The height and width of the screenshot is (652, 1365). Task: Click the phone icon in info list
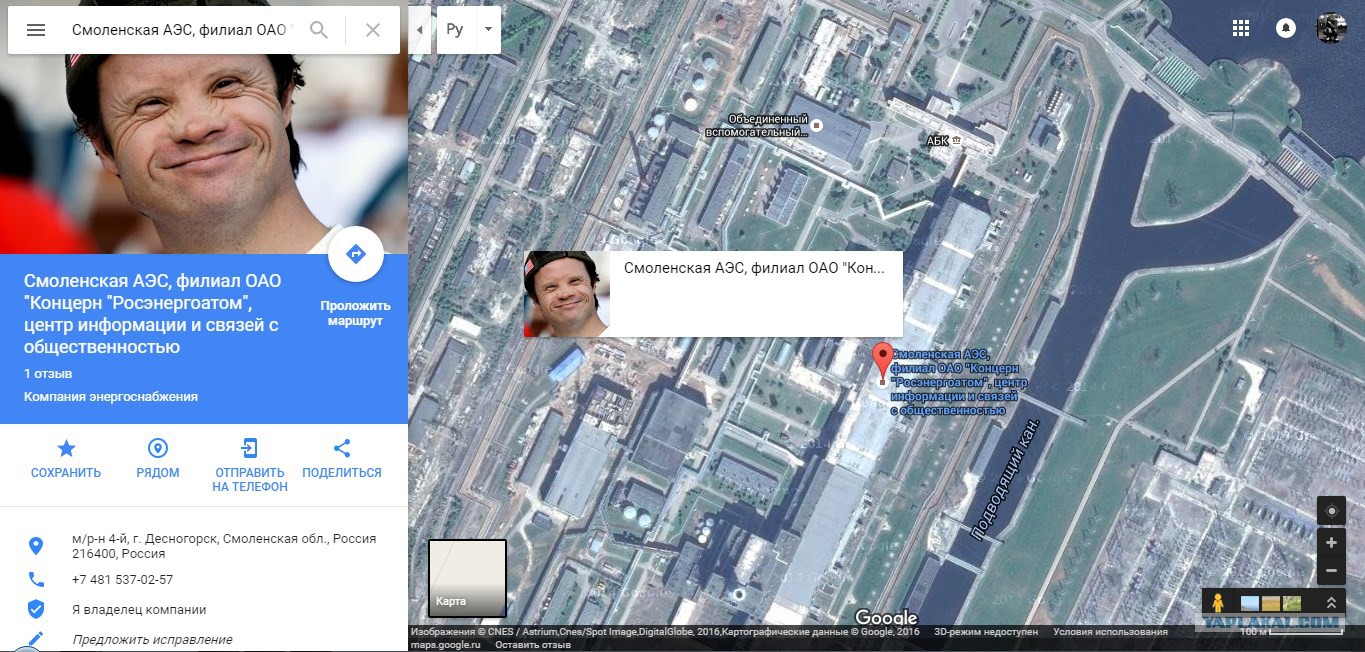[x=36, y=579]
